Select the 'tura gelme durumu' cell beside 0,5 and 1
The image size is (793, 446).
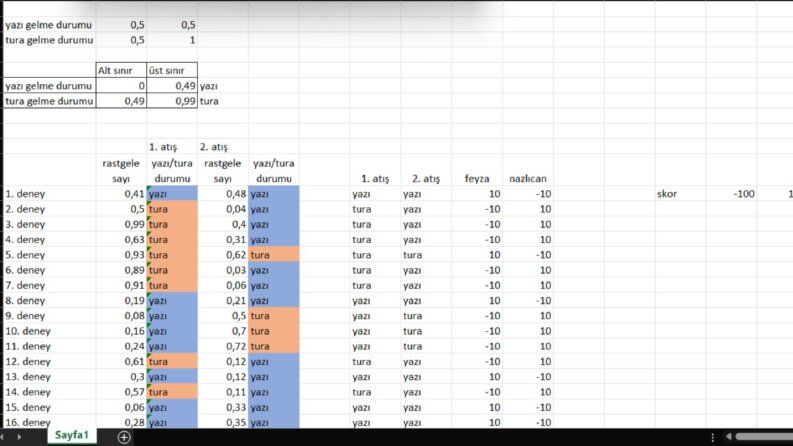pyautogui.click(x=50, y=40)
